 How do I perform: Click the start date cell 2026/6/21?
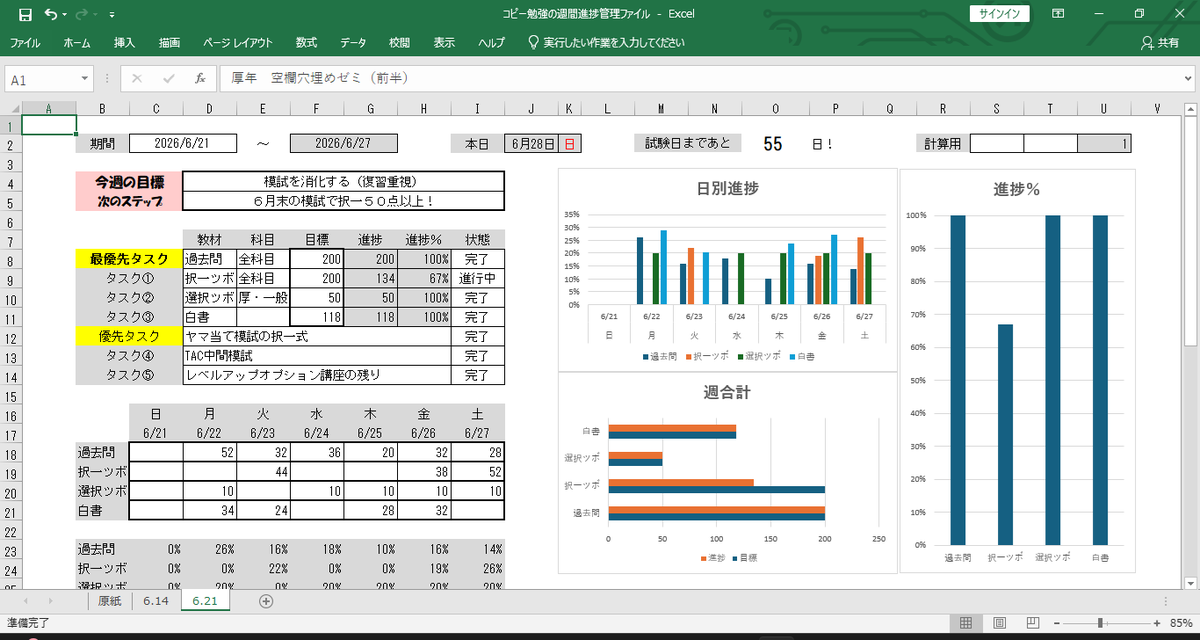[x=183, y=143]
